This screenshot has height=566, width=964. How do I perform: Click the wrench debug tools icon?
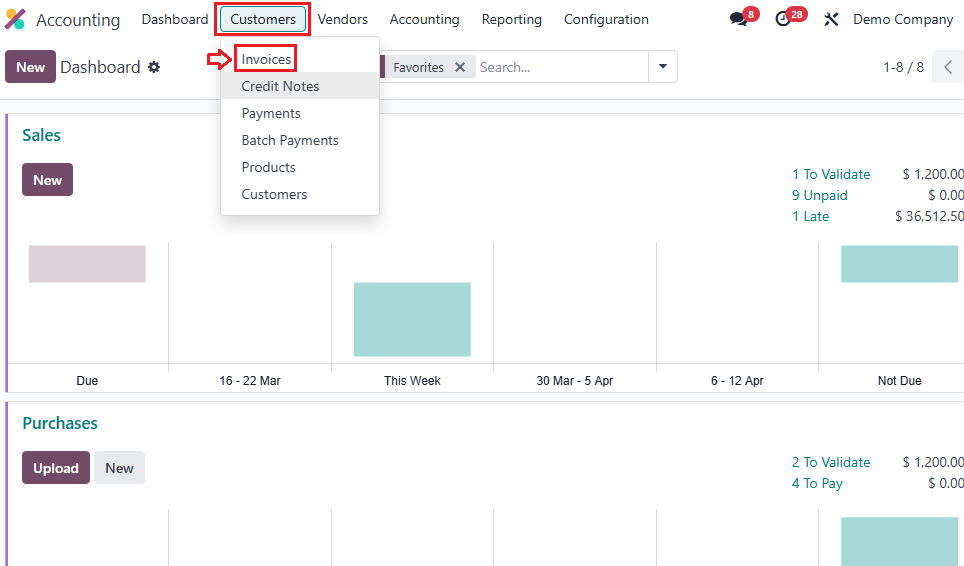click(831, 19)
